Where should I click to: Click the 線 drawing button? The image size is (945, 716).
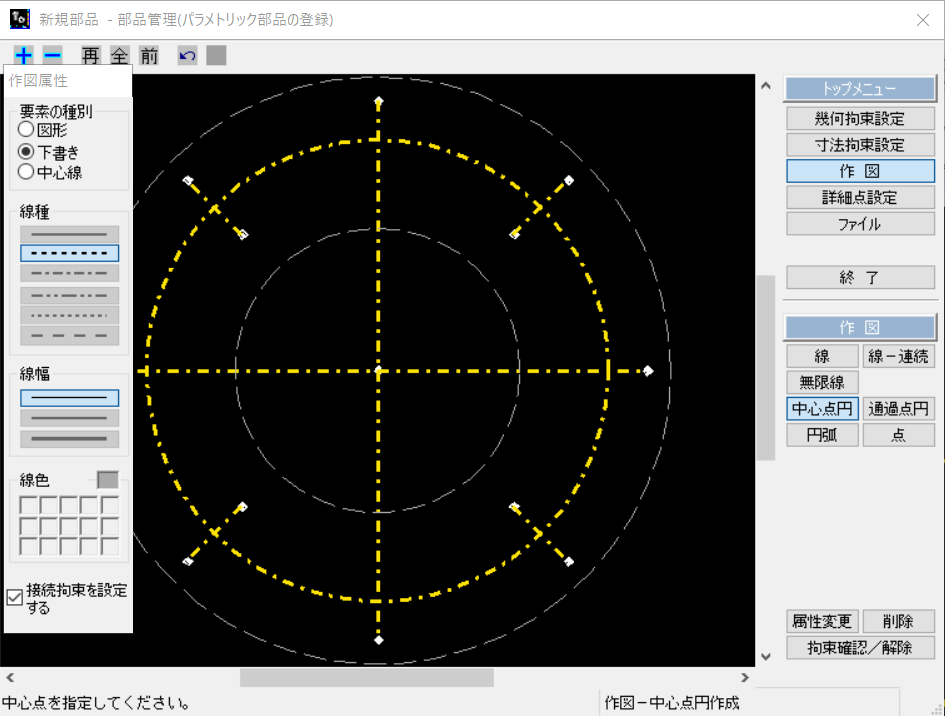pos(822,356)
